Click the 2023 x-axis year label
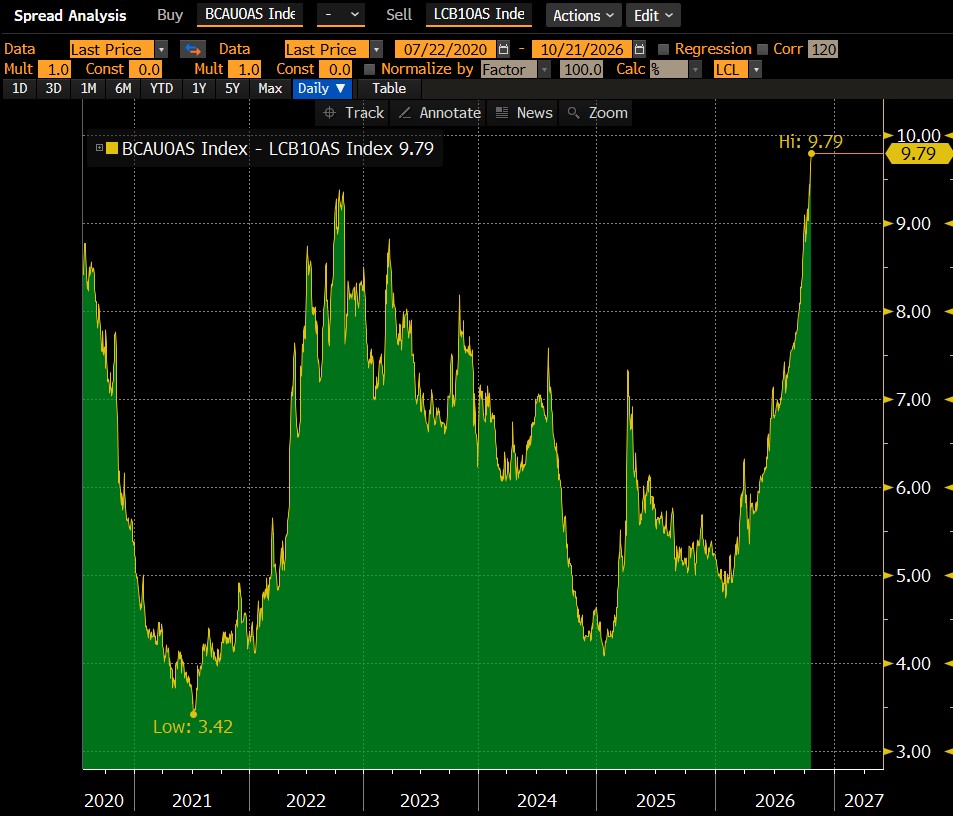Screen dimensions: 953x816 click(x=420, y=801)
